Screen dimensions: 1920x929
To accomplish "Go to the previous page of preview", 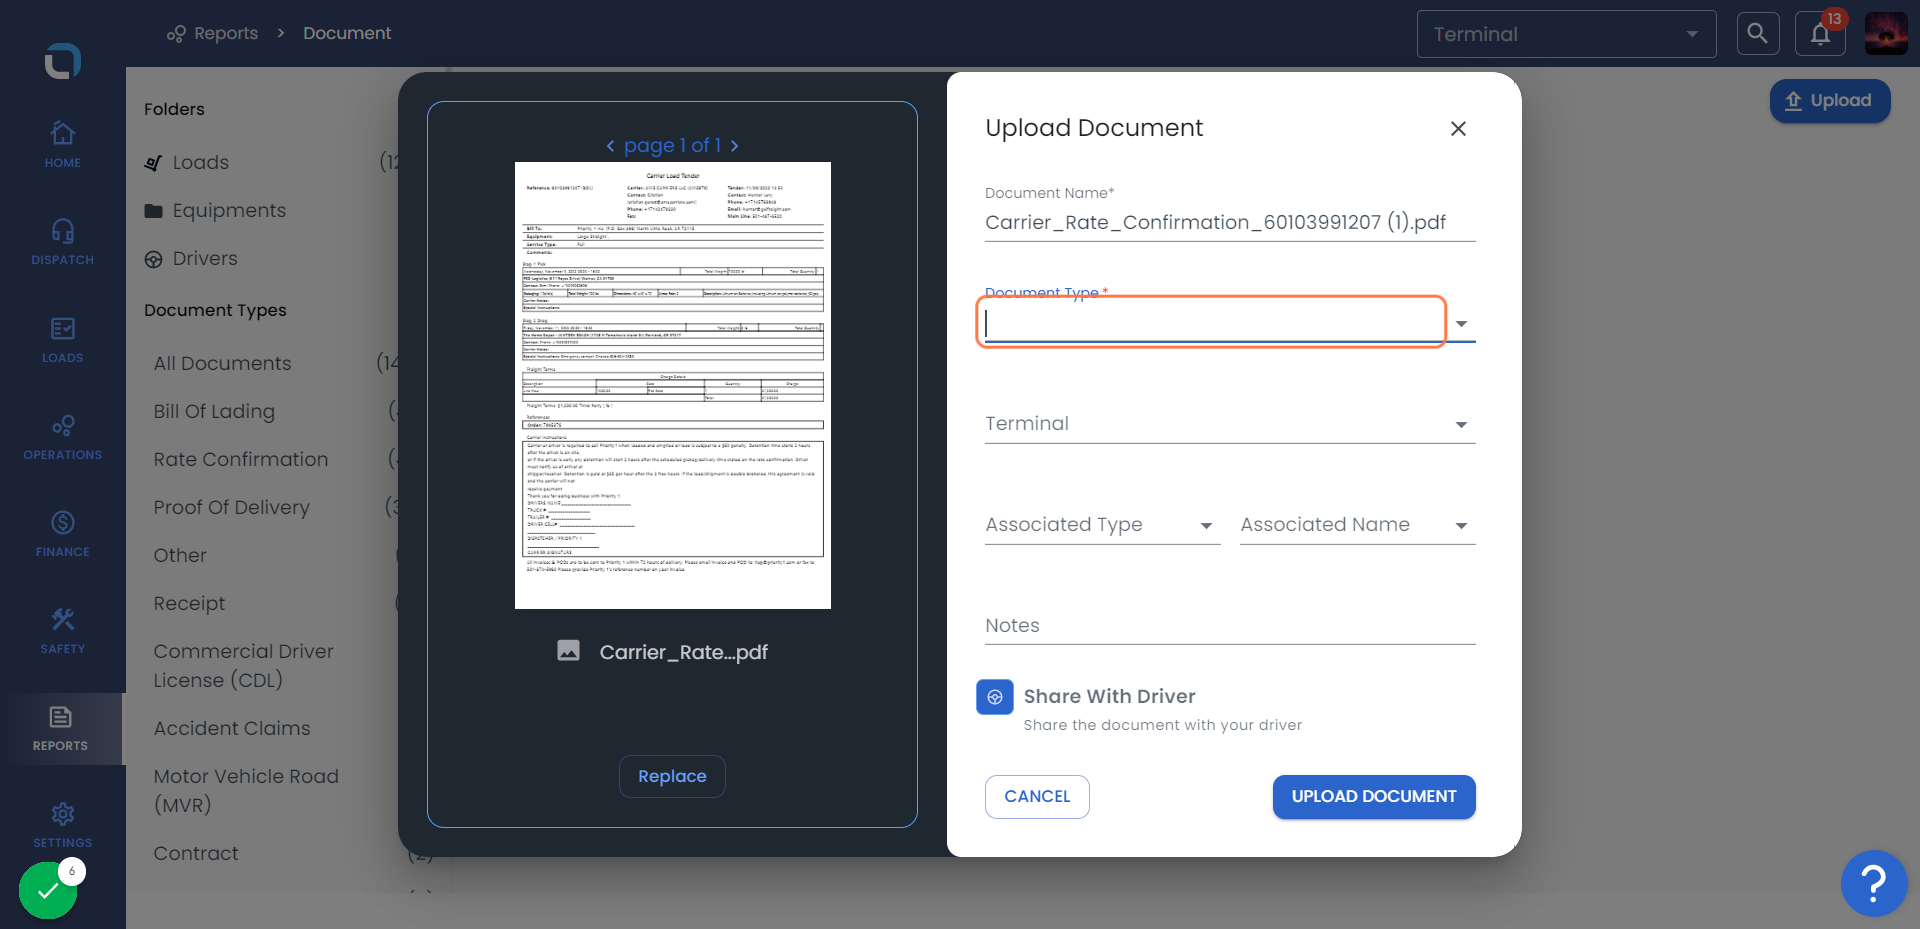I will coord(610,146).
